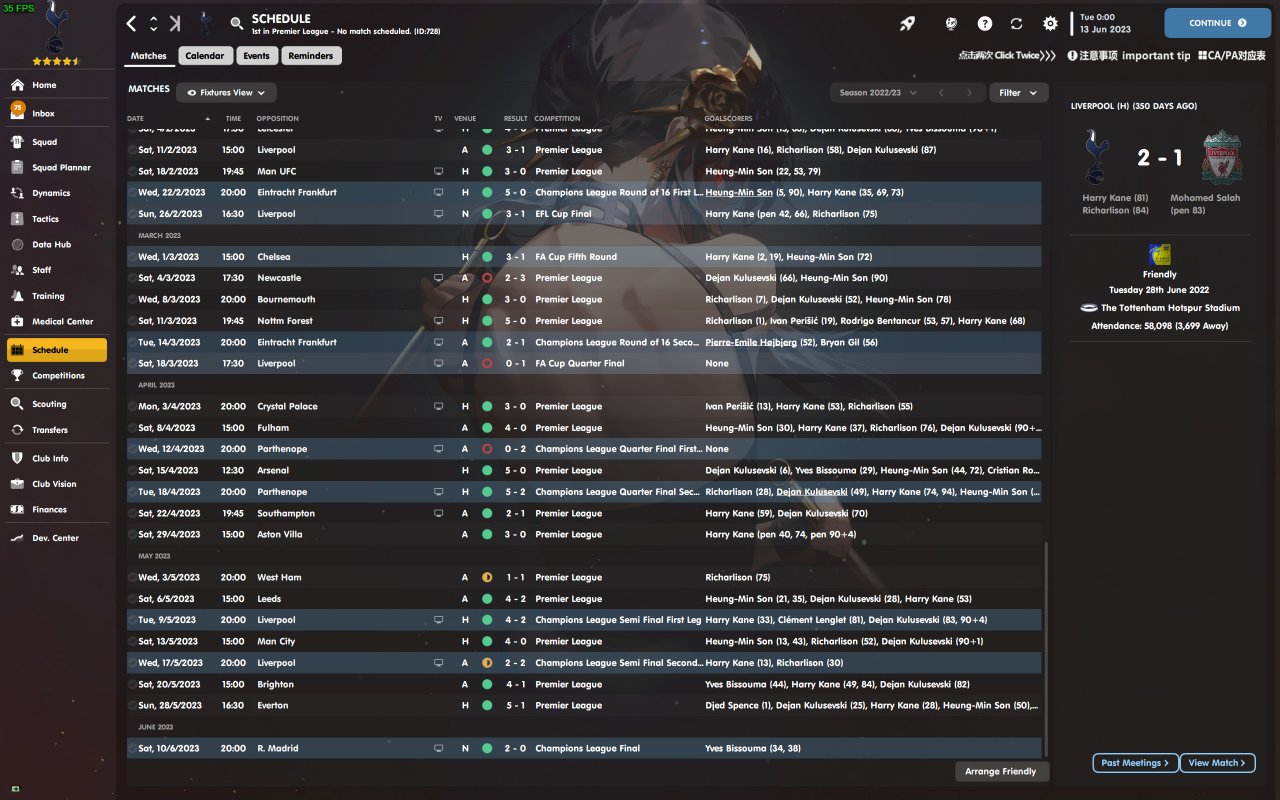This screenshot has width=1280, height=800.
Task: Click the TV icon in R. Madrid row
Action: [x=438, y=748]
